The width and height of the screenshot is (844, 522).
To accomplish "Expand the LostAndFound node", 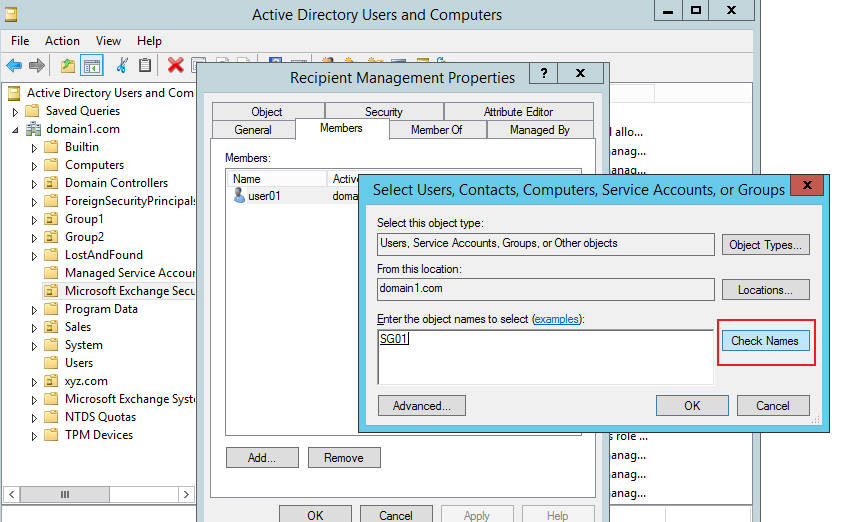I will 34,256.
